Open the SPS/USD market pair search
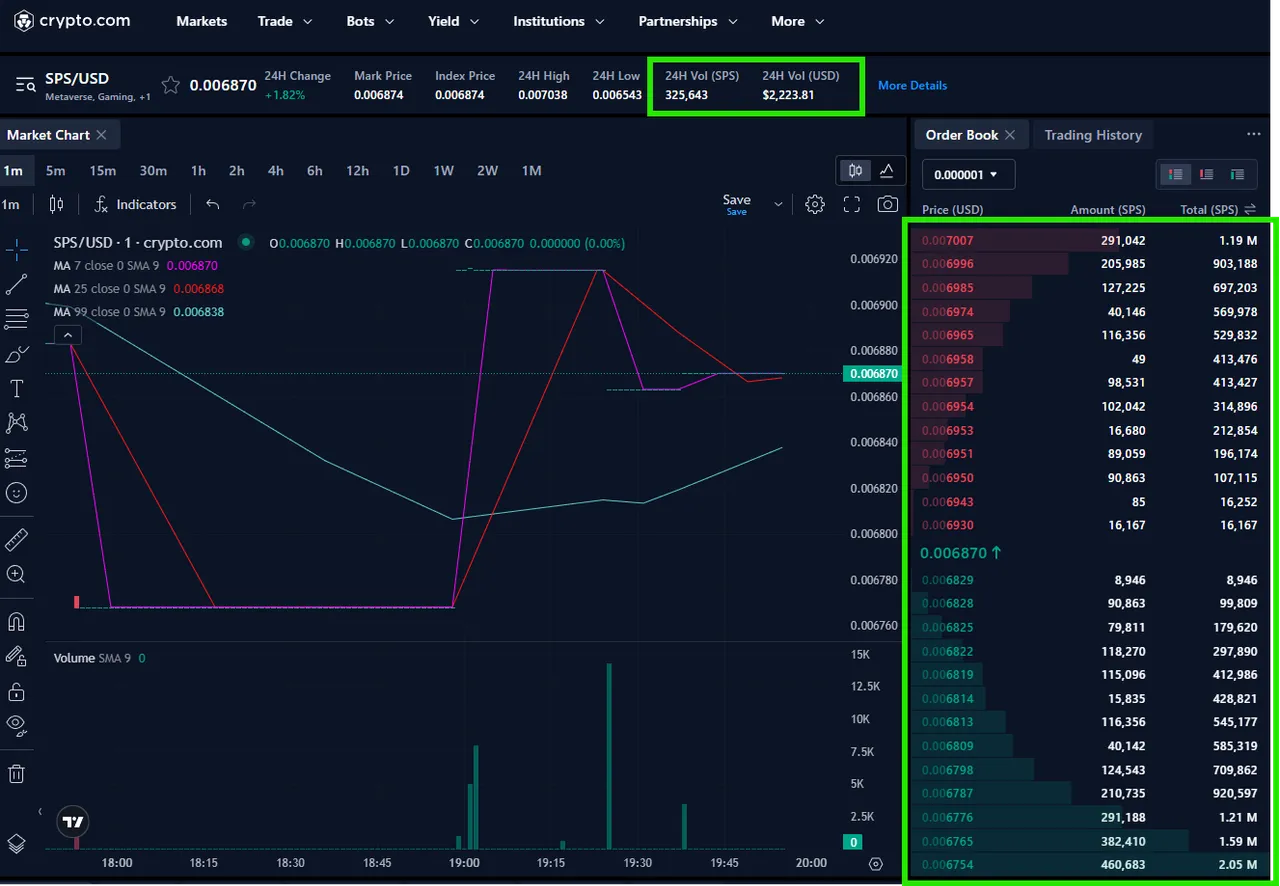 (x=26, y=85)
